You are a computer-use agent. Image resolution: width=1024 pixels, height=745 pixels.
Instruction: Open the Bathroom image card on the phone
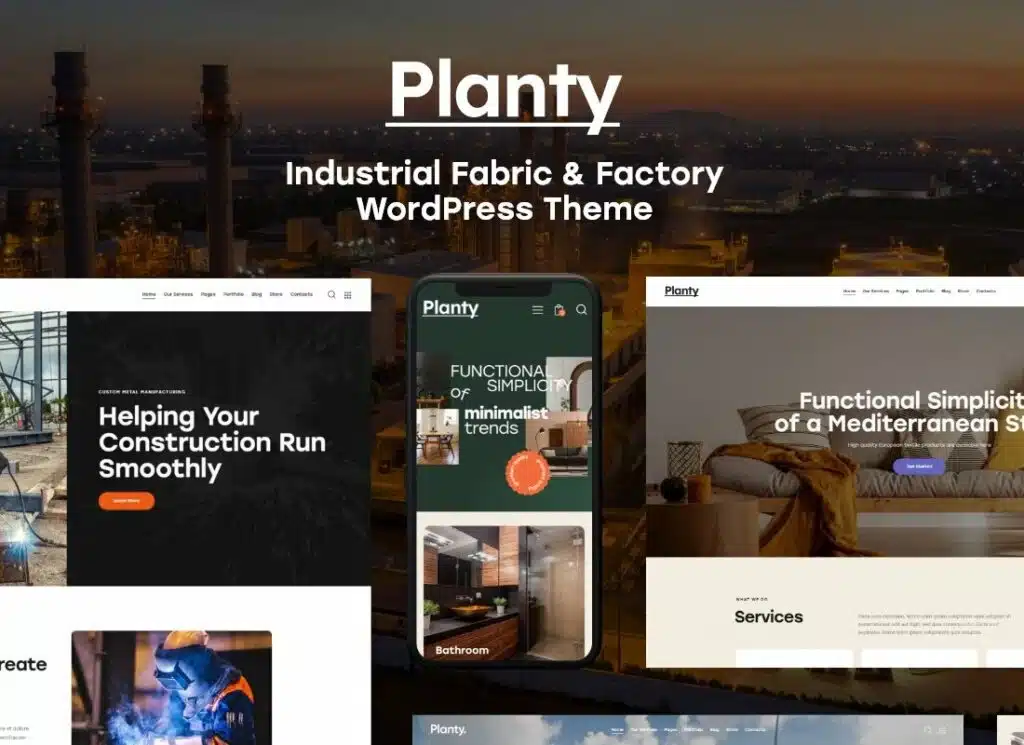pyautogui.click(x=504, y=592)
